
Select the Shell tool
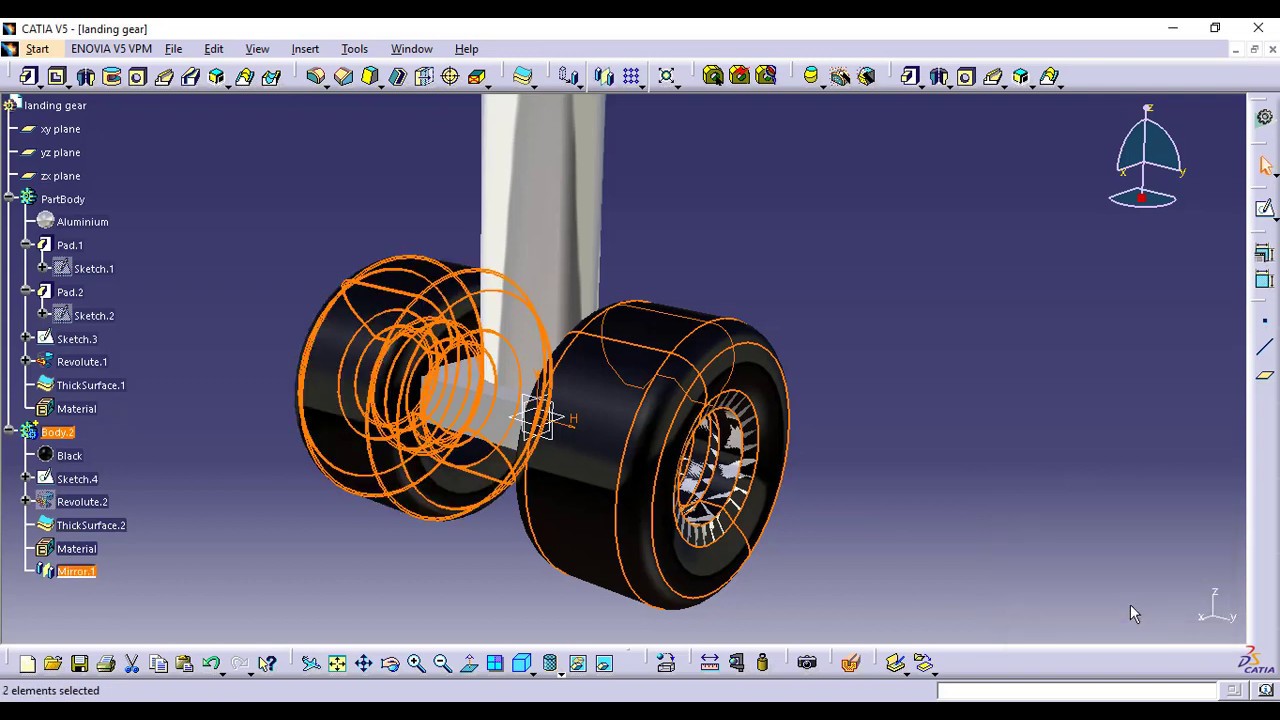pyautogui.click(x=397, y=76)
